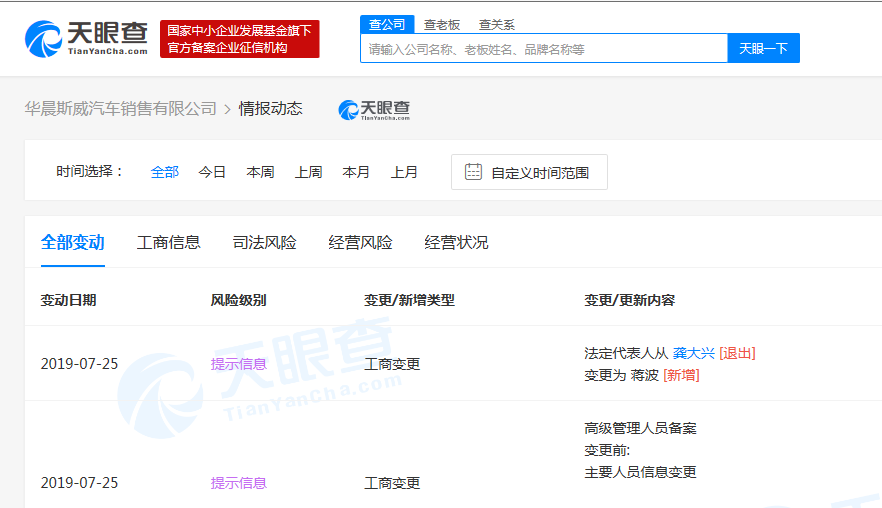Image resolution: width=882 pixels, height=508 pixels.
Task: Click the 变更为 蒋波 text
Action: 622,375
